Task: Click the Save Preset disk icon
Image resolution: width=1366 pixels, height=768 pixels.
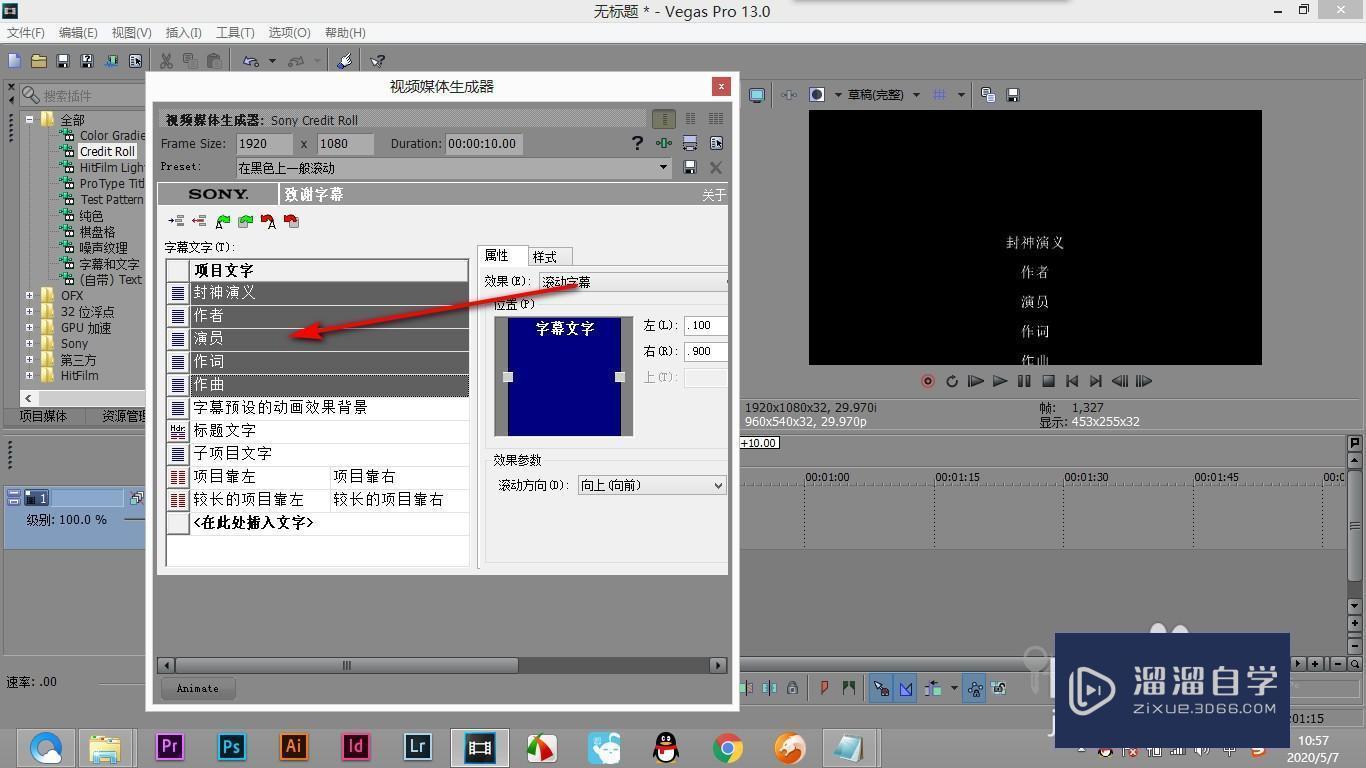Action: pyautogui.click(x=690, y=167)
